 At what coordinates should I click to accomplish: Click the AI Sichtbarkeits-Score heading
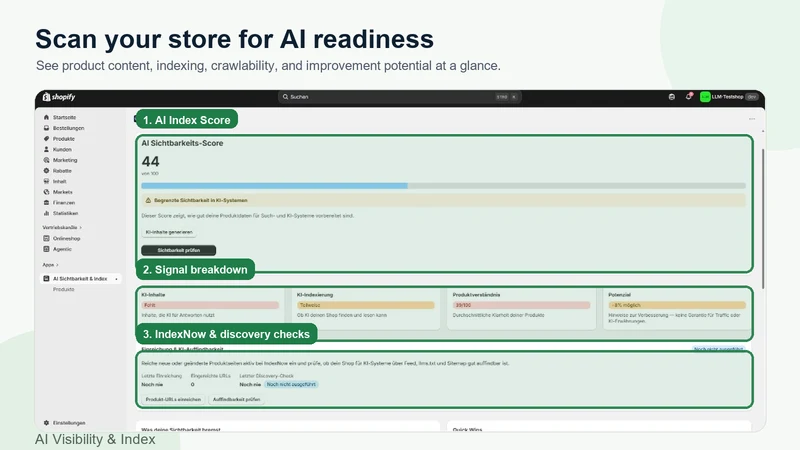(182, 143)
